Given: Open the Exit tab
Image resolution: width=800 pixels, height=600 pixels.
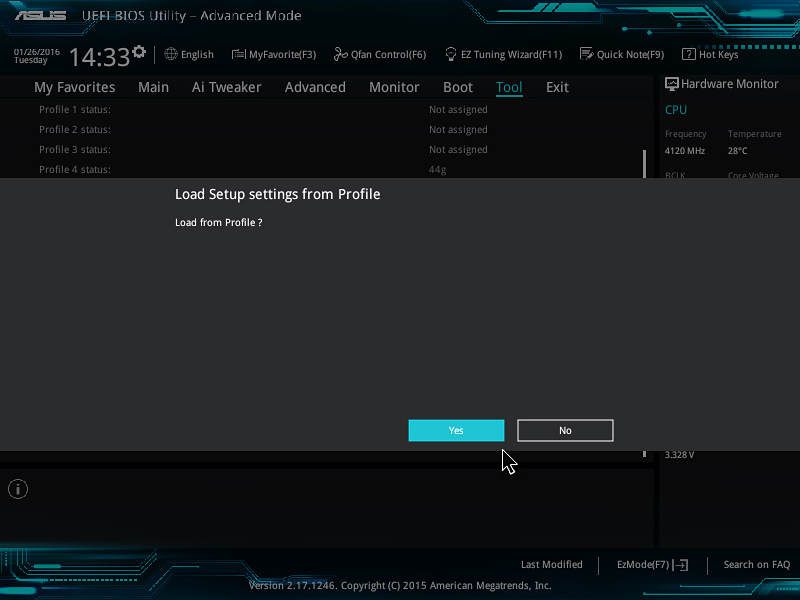Looking at the screenshot, I should 557,87.
